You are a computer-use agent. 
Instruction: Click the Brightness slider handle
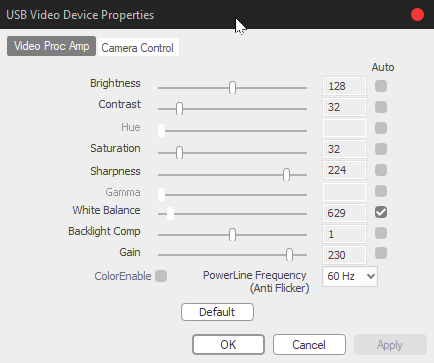click(232, 88)
